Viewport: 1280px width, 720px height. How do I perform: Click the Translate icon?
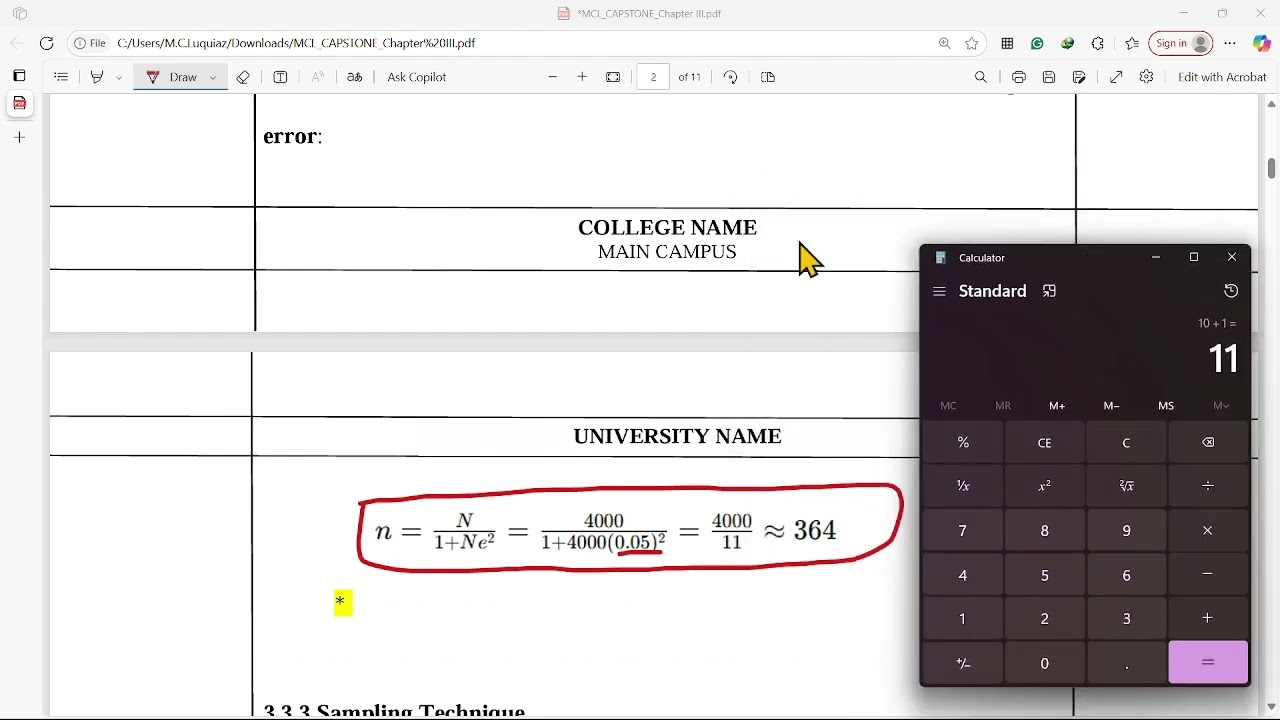(354, 77)
